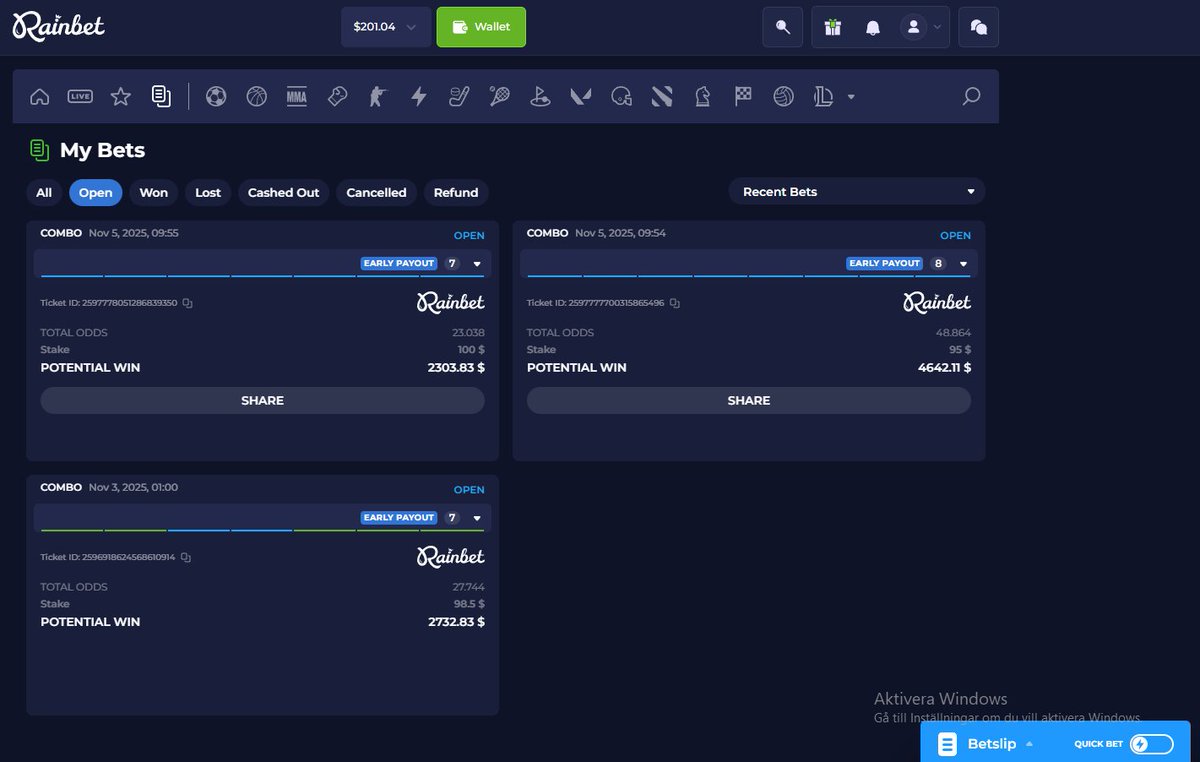Image resolution: width=1200 pixels, height=762 pixels.
Task: Select the lightning bolt sport icon
Action: pos(419,97)
